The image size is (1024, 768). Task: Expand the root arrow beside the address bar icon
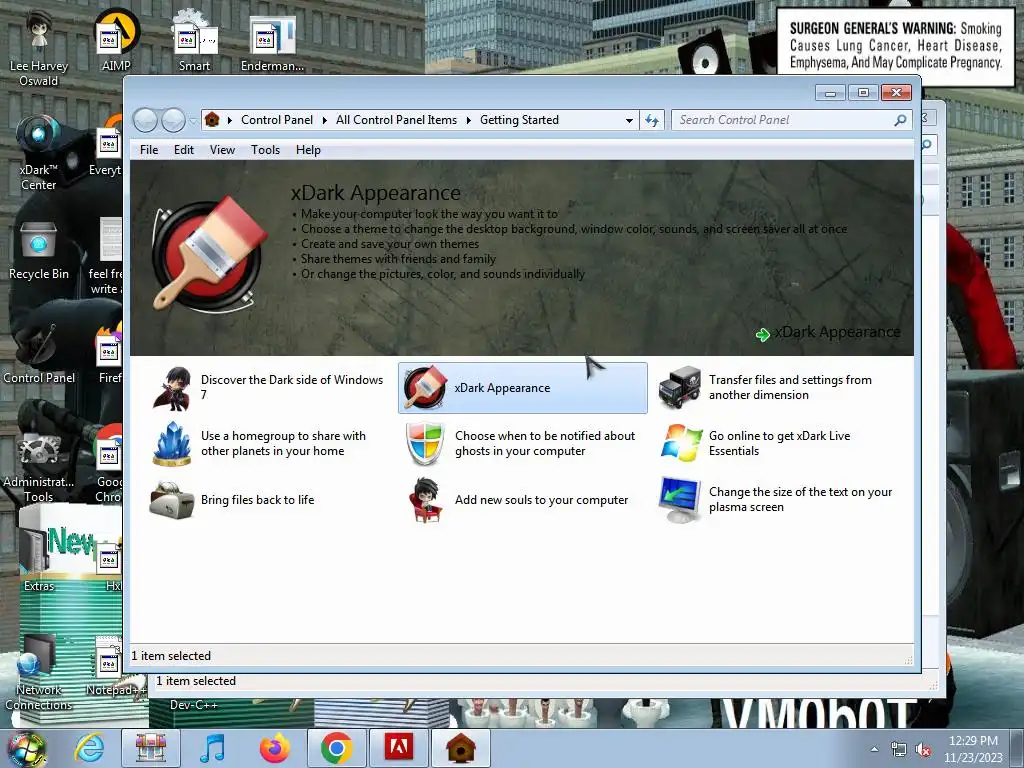pos(229,120)
